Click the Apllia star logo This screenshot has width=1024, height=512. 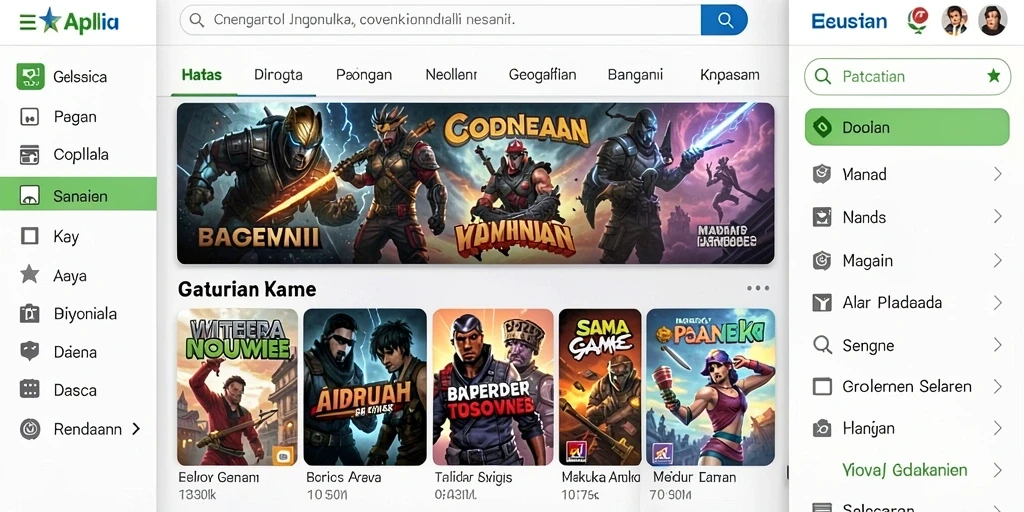point(50,21)
